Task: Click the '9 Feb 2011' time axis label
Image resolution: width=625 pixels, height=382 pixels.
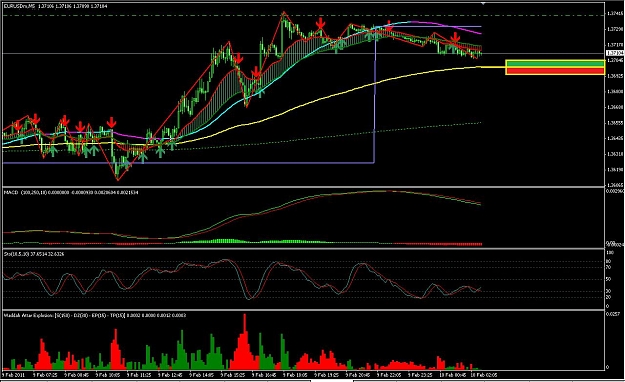Action: point(13,375)
